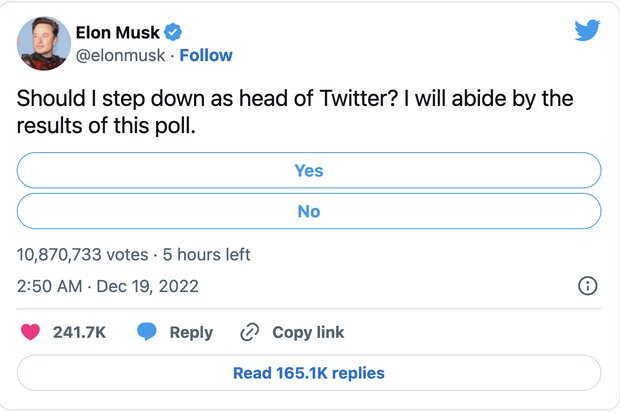620x413 pixels.
Task: Open the tweet info circle icon
Action: 589,286
